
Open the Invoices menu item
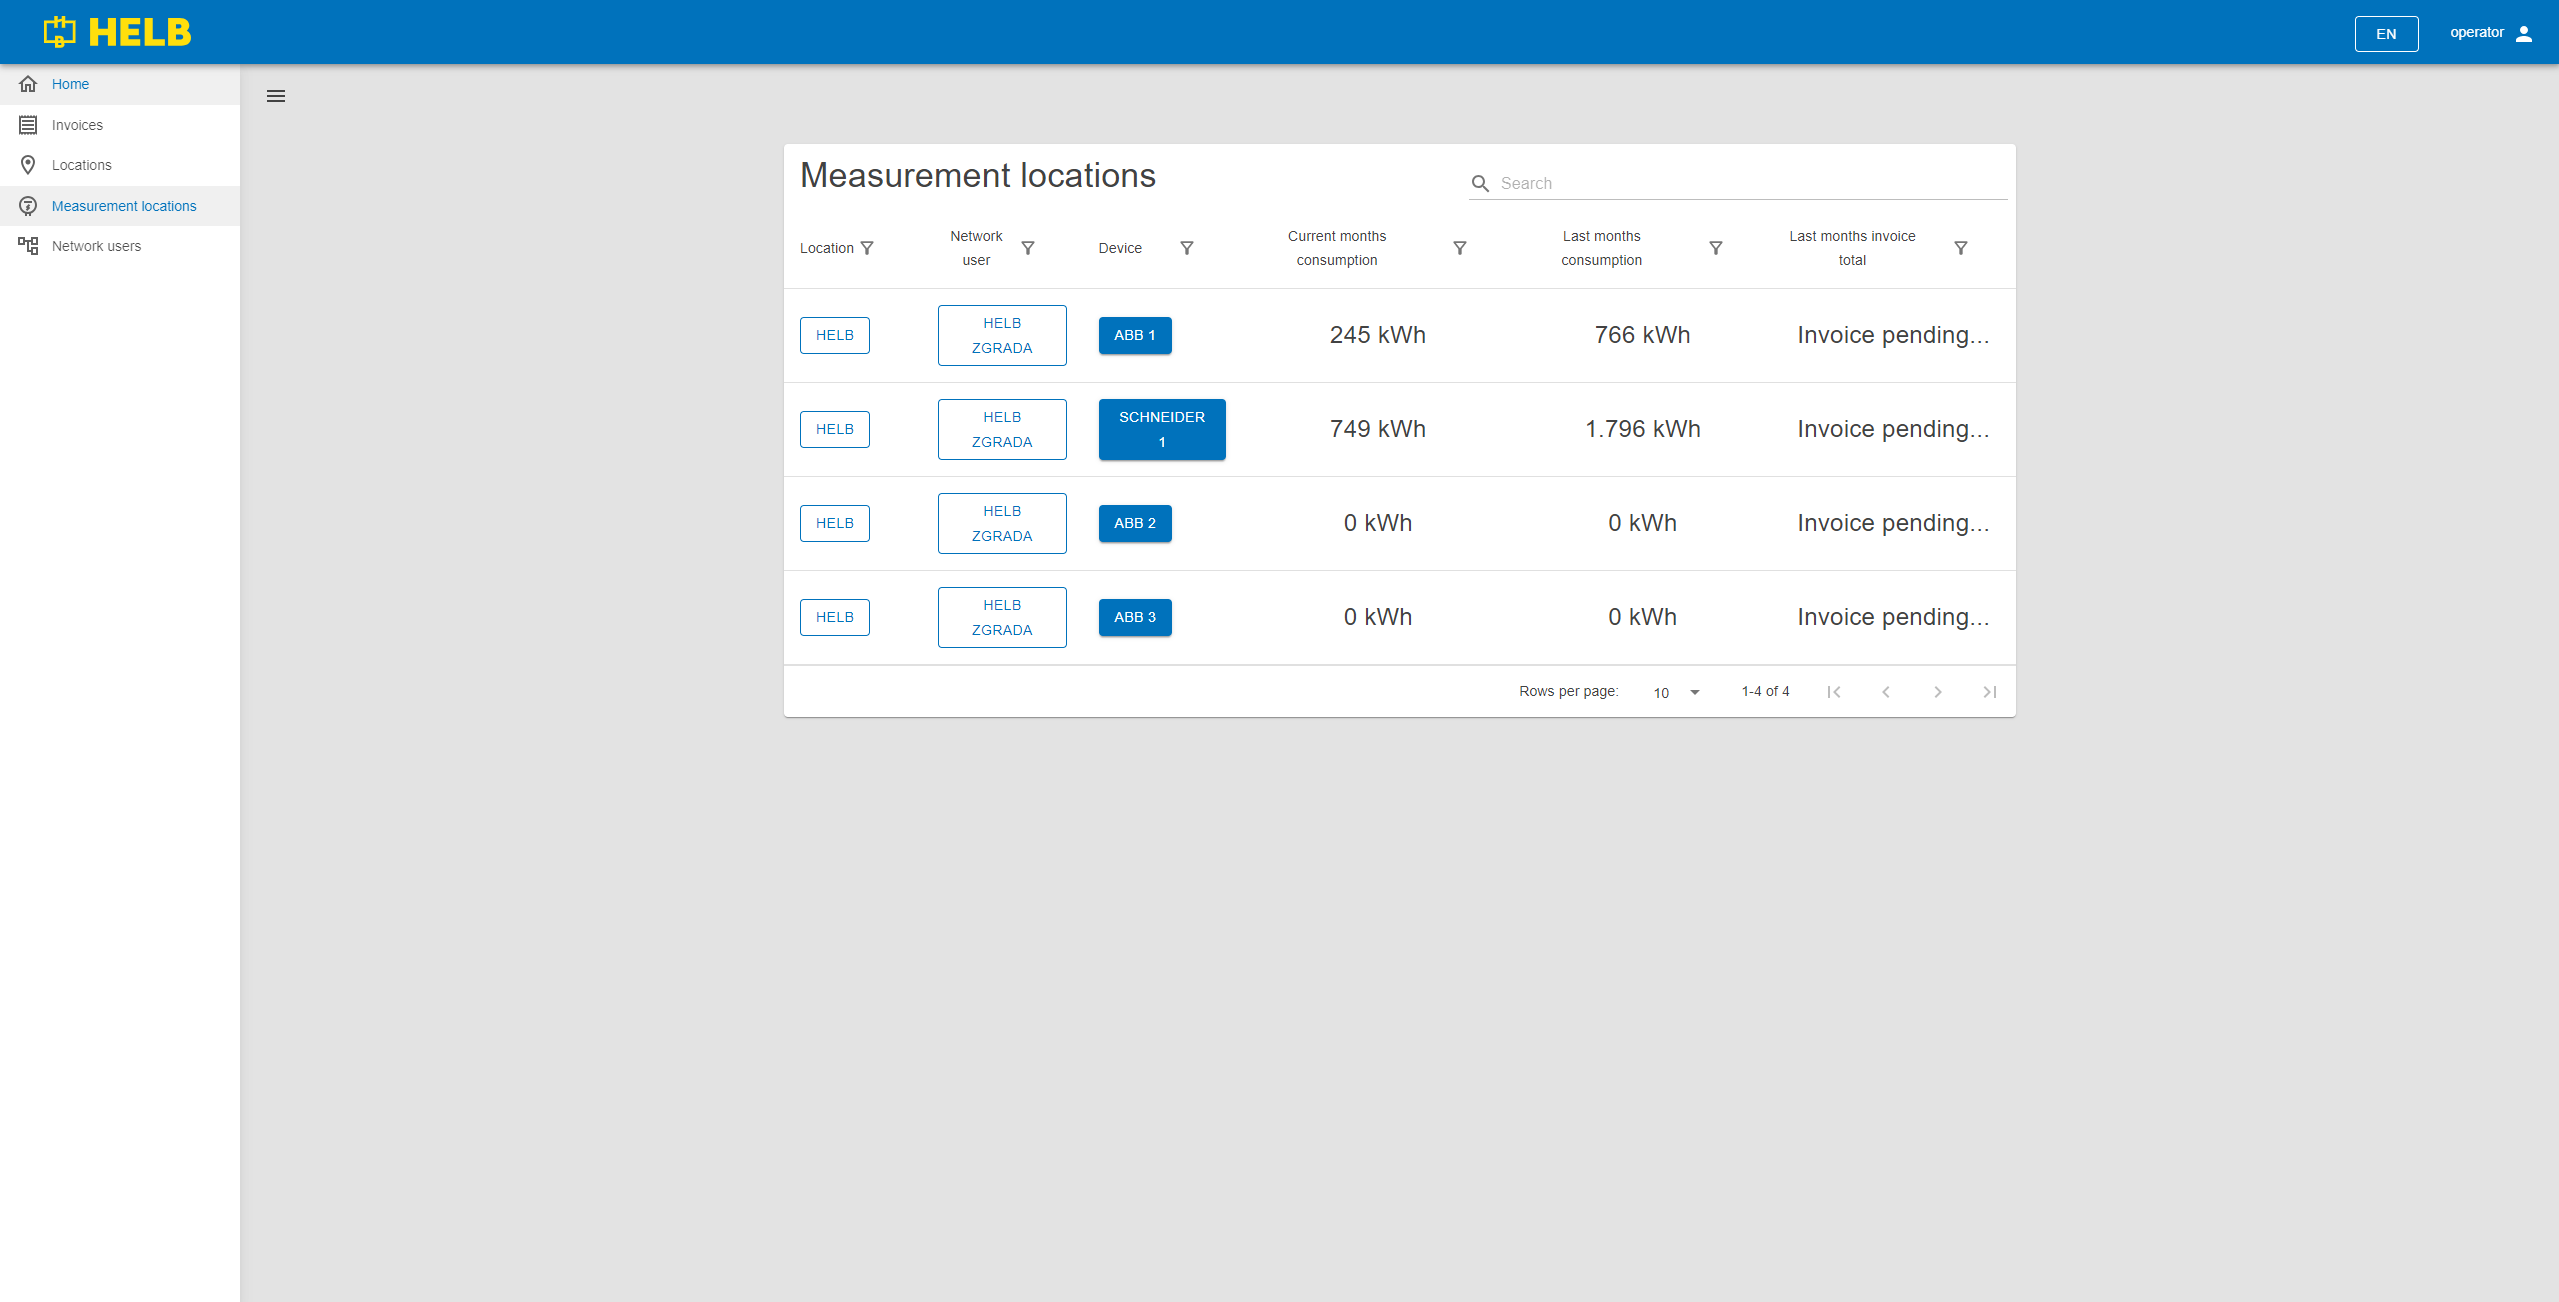click(120, 125)
